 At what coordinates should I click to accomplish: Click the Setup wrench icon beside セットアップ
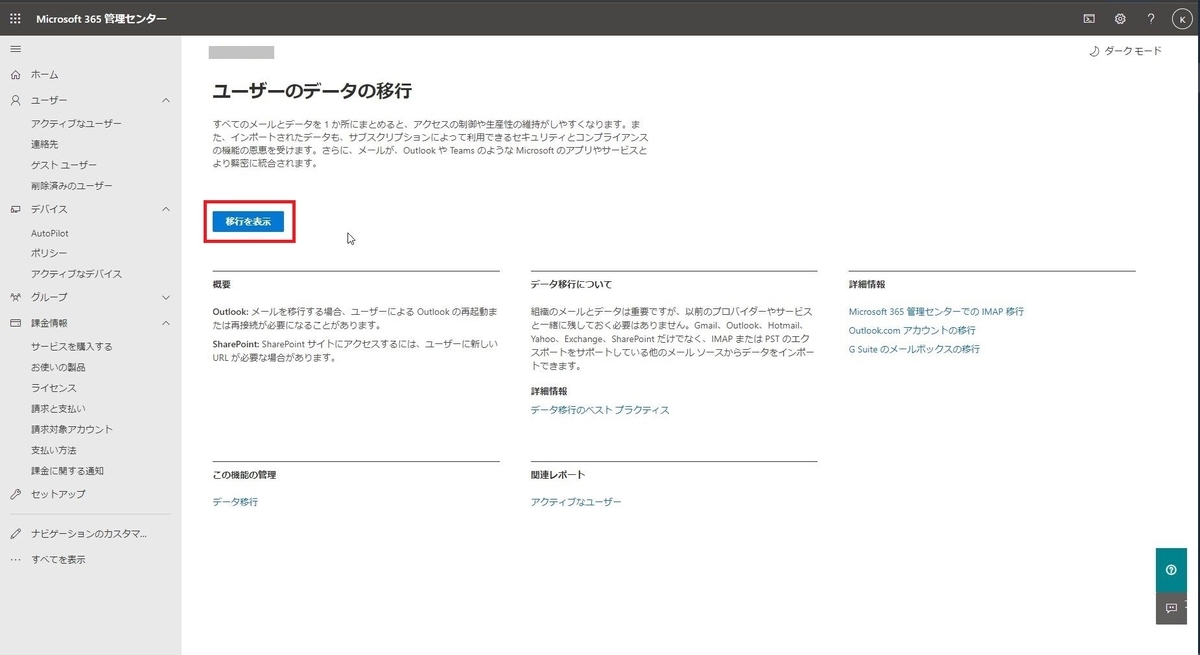(14, 493)
